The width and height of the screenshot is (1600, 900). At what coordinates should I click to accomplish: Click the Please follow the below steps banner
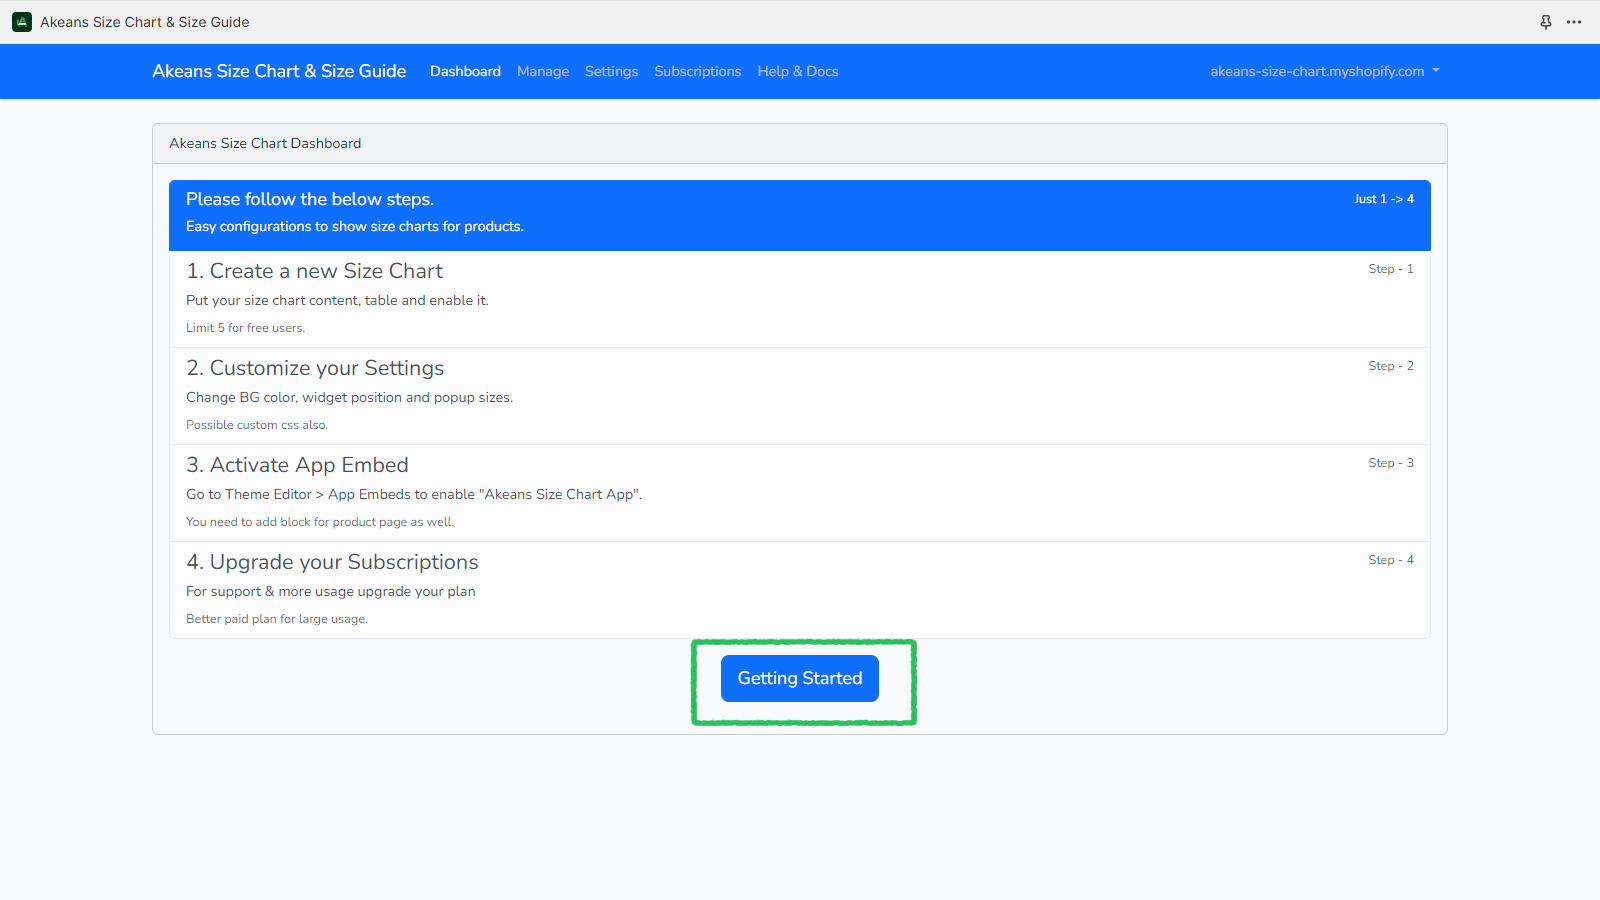(309, 199)
